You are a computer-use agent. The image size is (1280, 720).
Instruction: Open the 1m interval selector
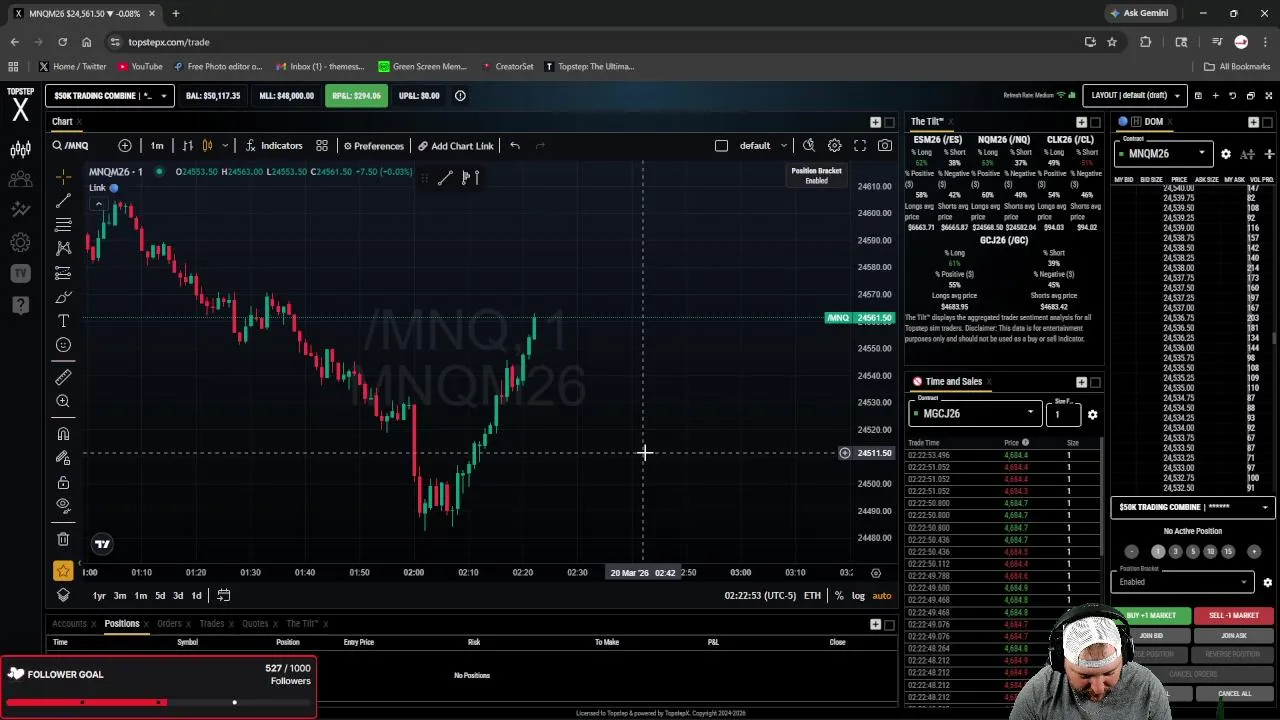tap(157, 146)
